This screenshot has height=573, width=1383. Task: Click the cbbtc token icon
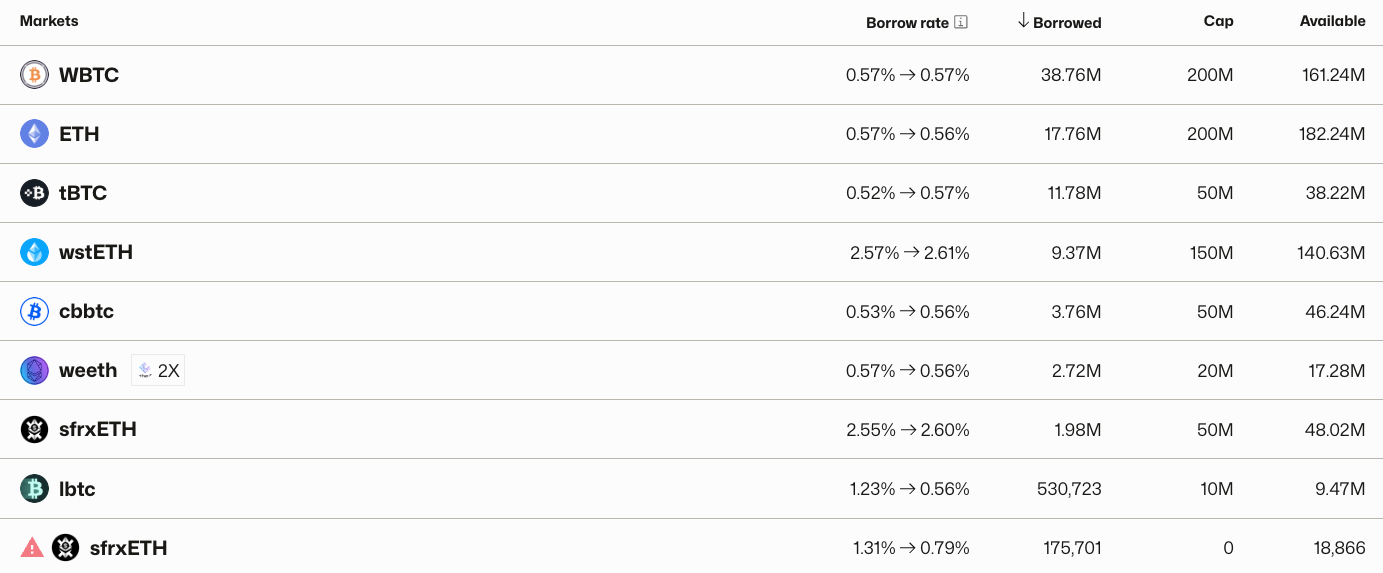click(x=34, y=311)
